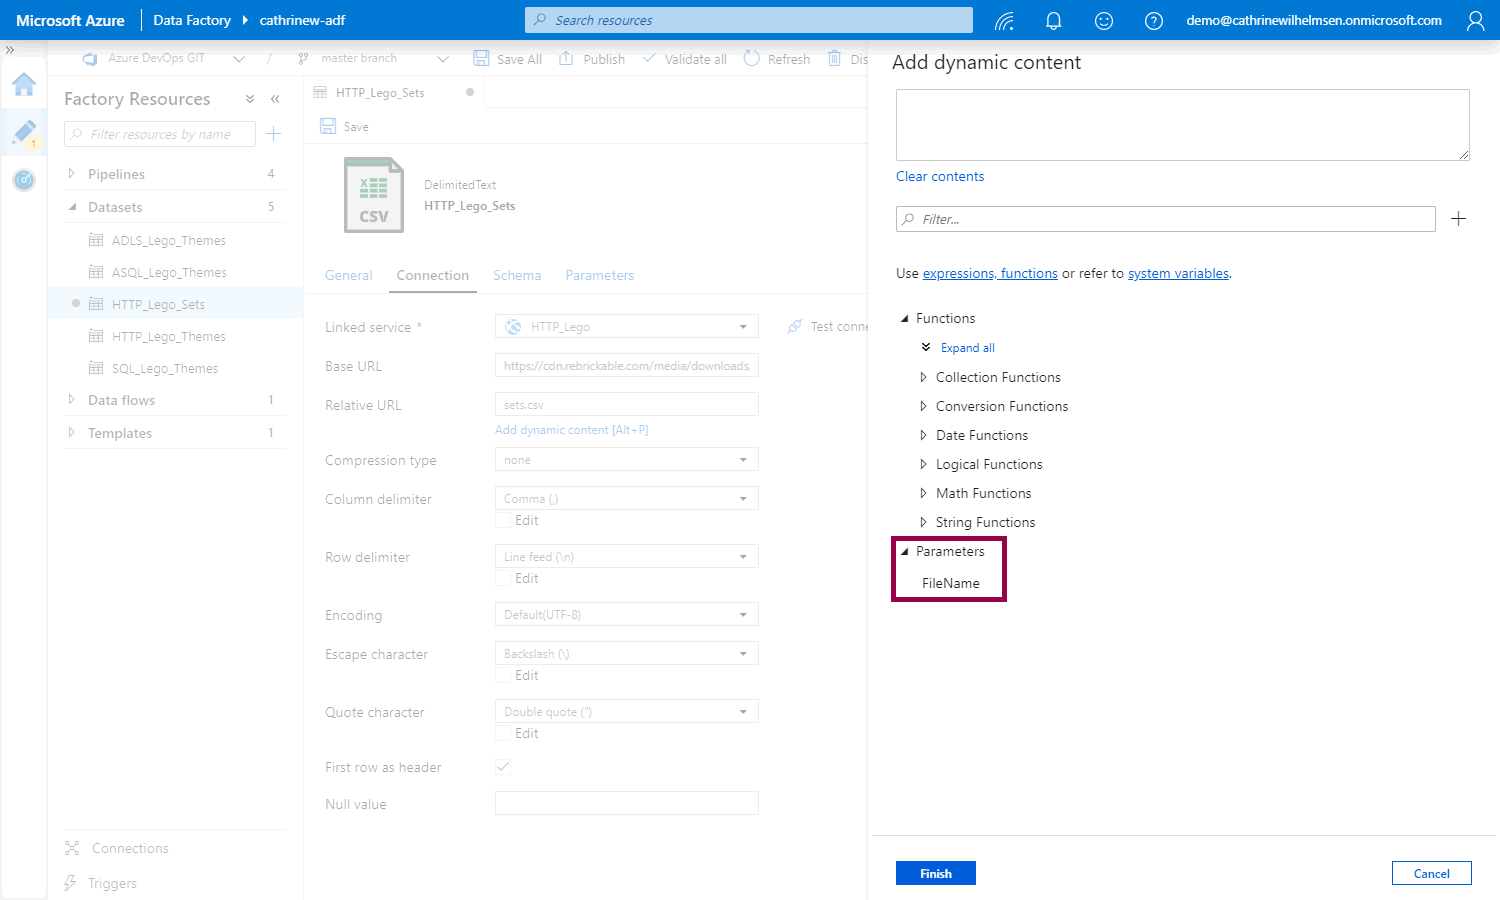This screenshot has height=900, width=1500.
Task: Open the Monitor icon in left sidebar
Action: [x=24, y=180]
